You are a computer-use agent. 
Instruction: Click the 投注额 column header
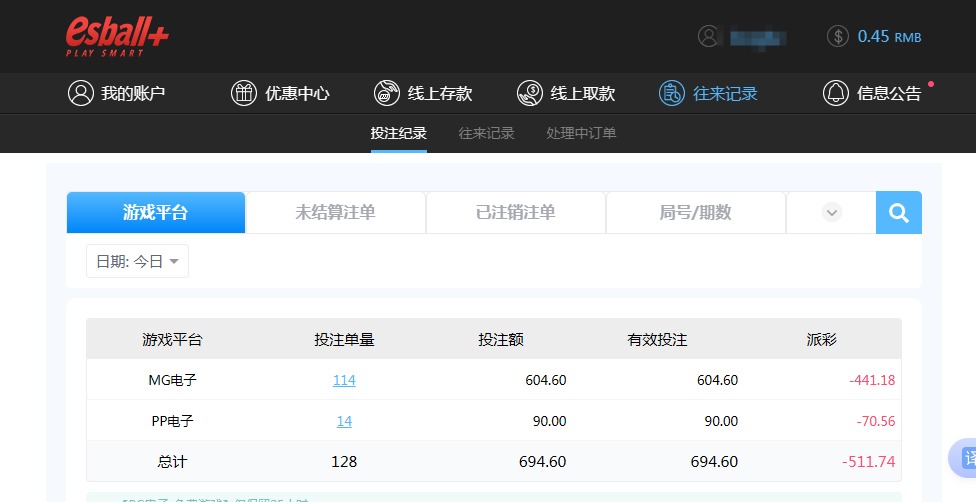click(x=501, y=339)
